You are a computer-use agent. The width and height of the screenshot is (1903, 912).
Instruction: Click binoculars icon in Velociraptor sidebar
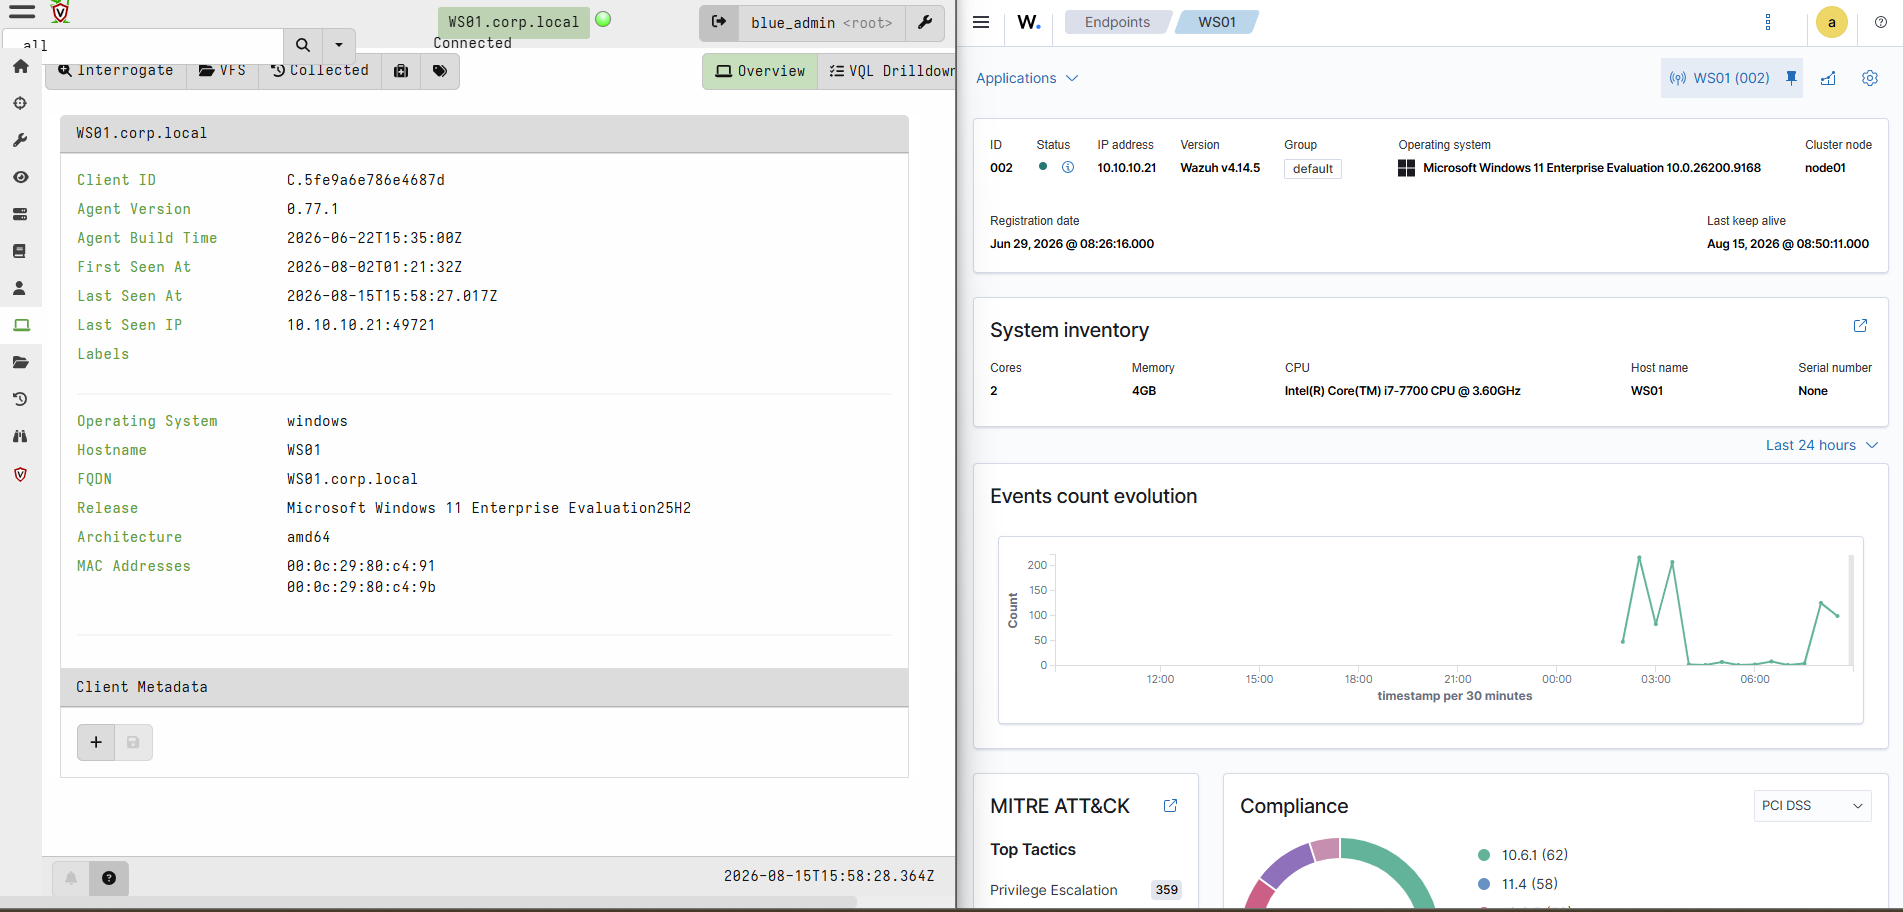(x=20, y=436)
